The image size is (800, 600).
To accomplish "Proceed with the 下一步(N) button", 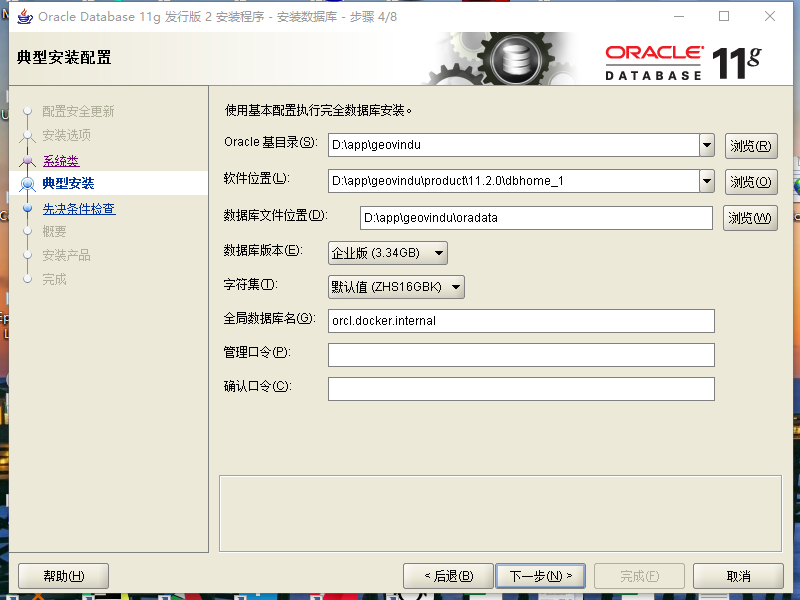I will [541, 576].
